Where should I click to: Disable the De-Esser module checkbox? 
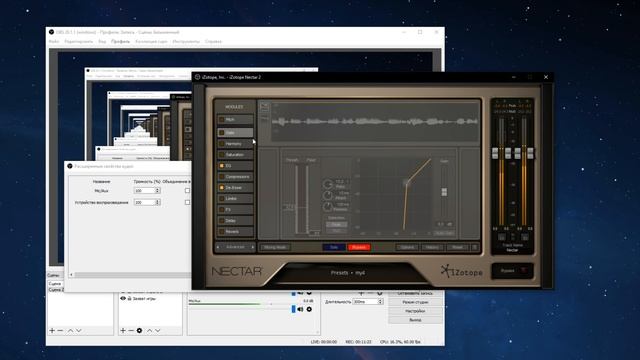[222, 188]
